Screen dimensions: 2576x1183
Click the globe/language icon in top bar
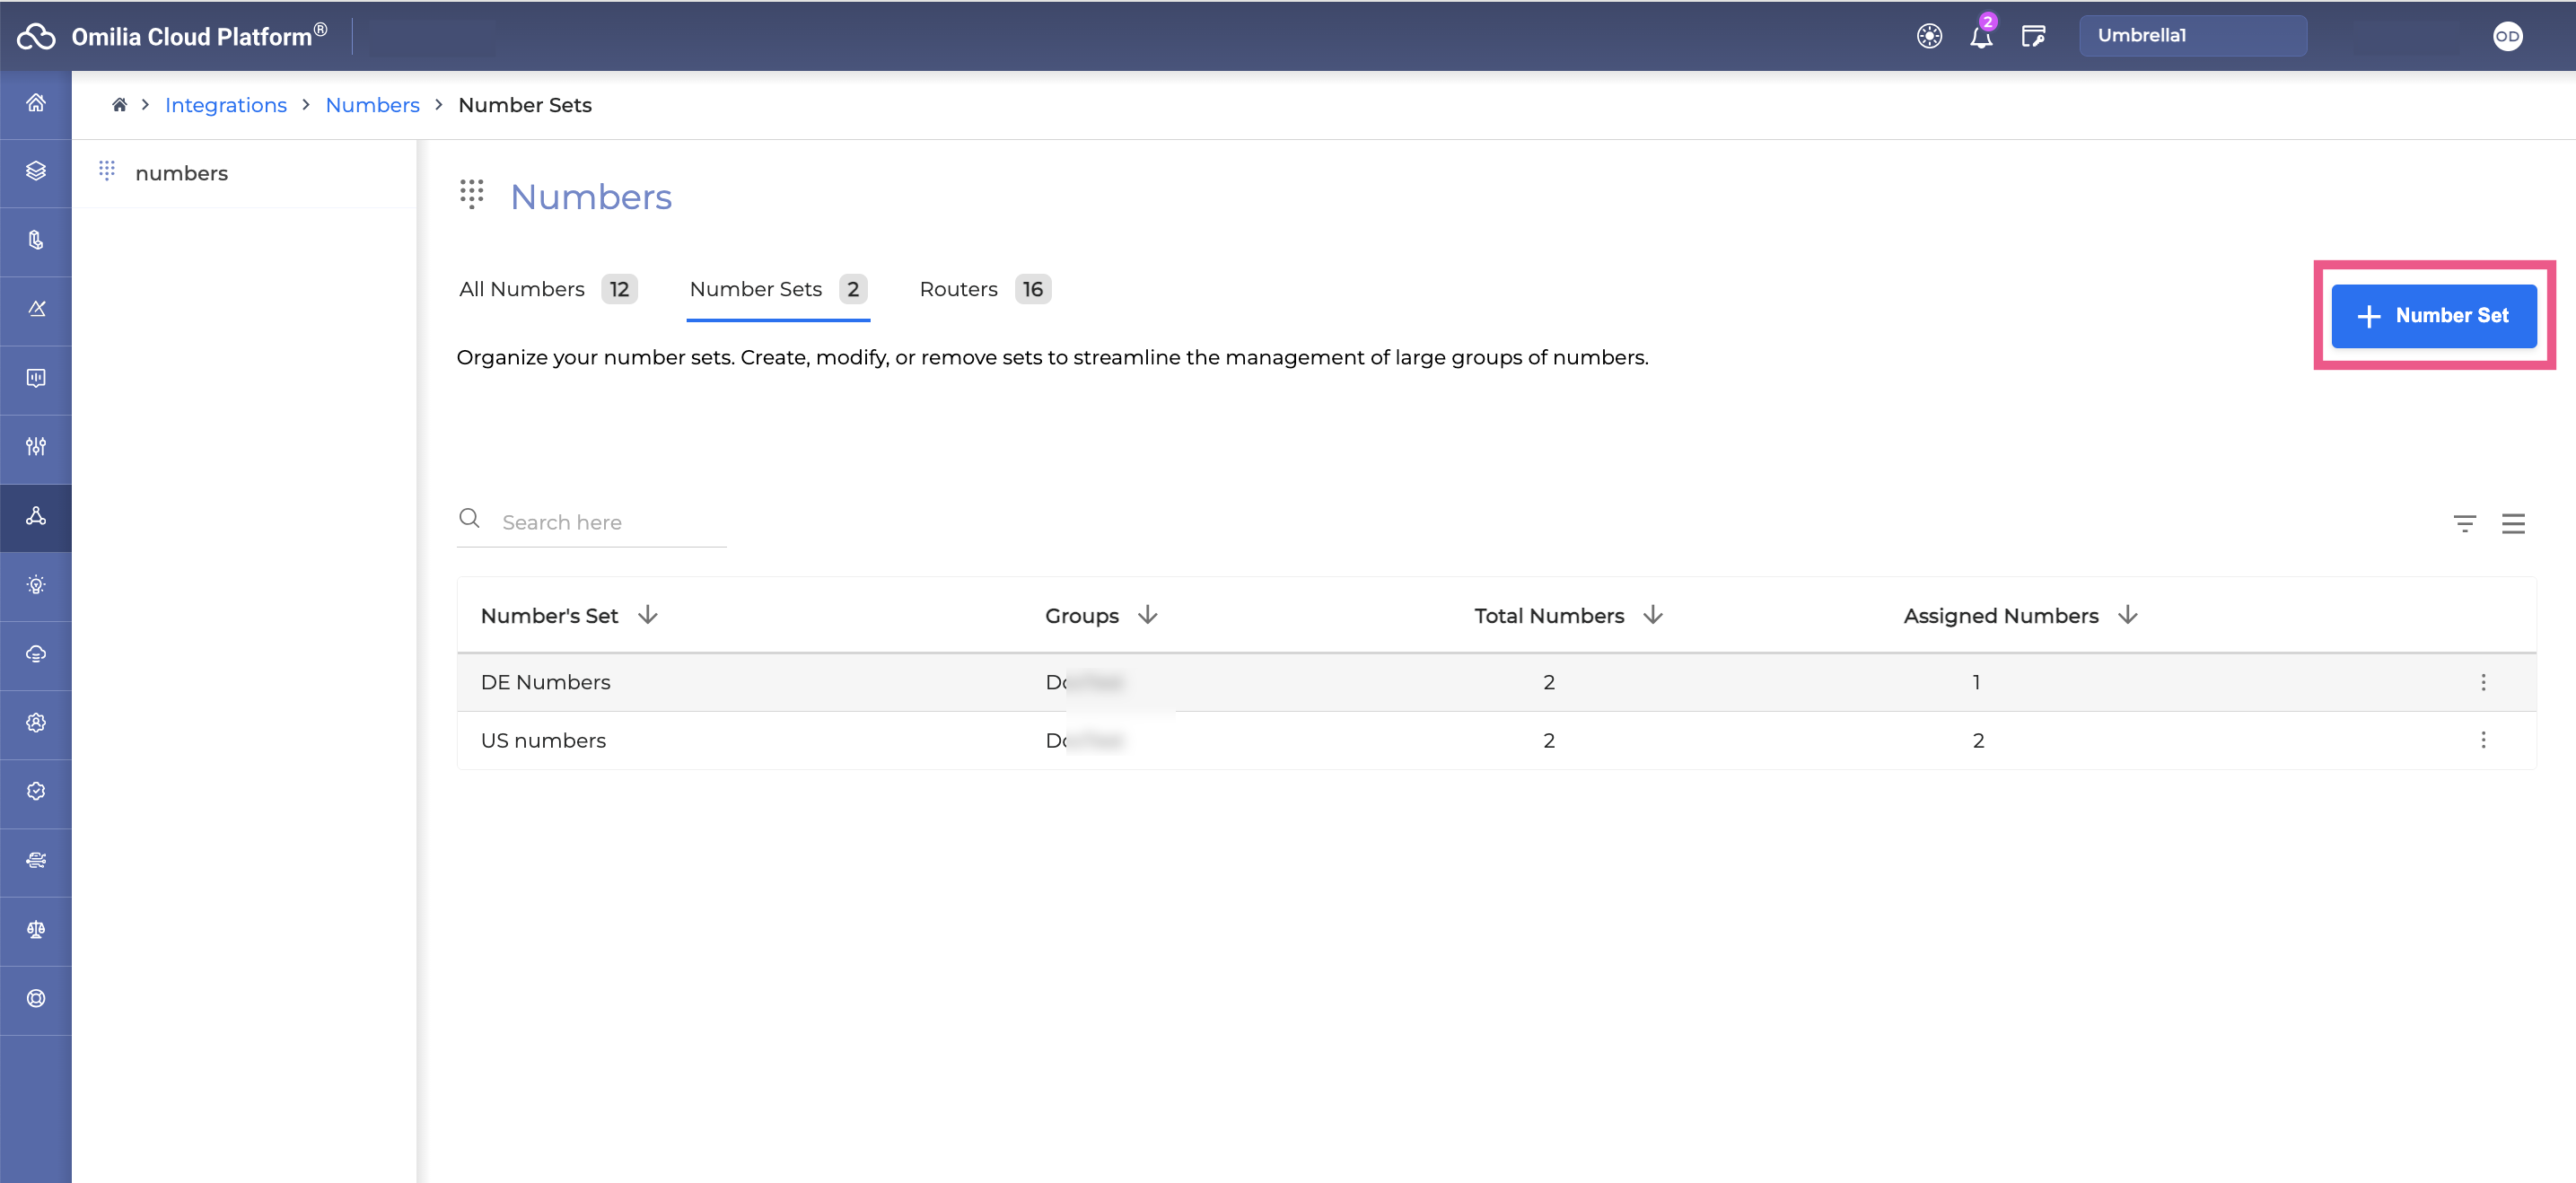point(1925,34)
